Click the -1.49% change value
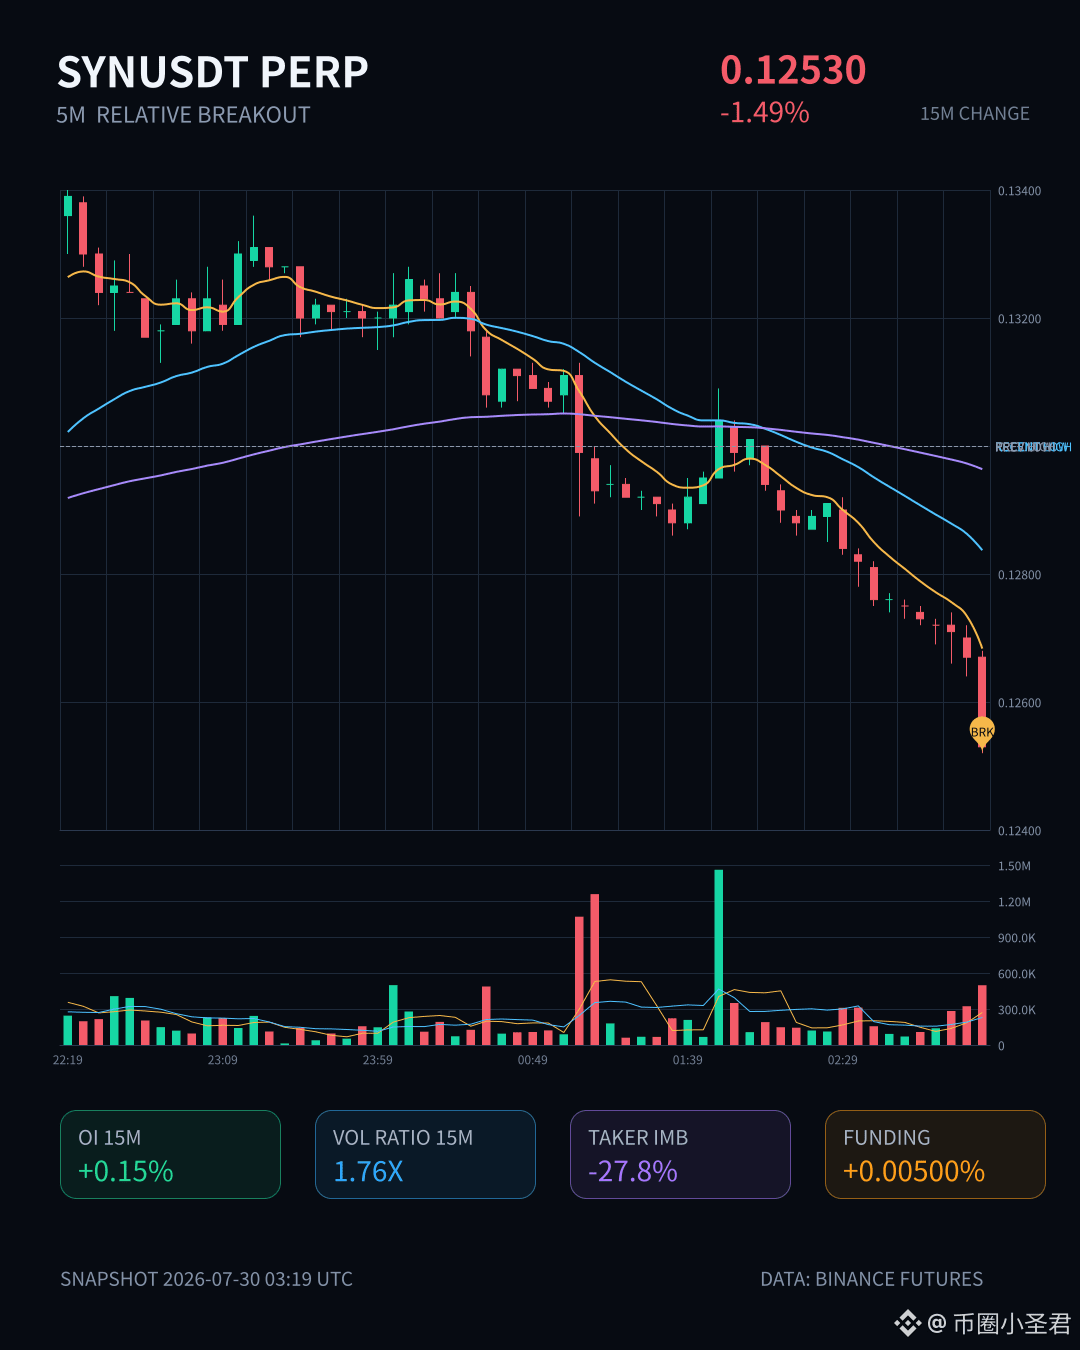Screen dimensions: 1080x1350 (x=765, y=112)
